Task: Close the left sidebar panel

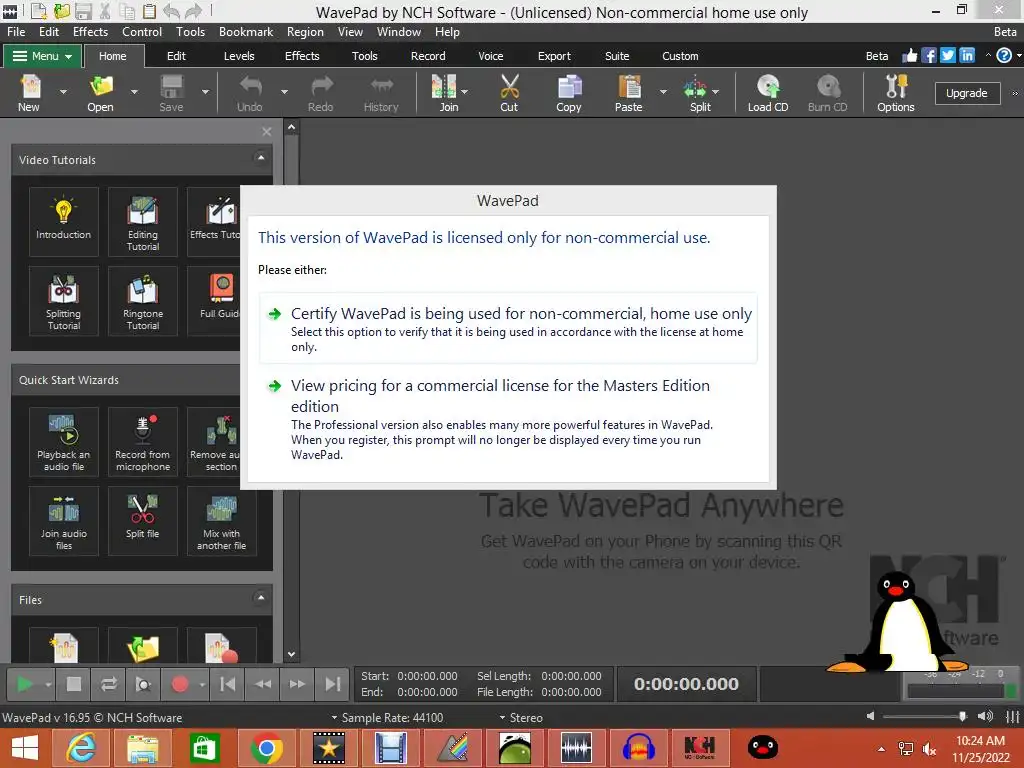Action: 266,131
